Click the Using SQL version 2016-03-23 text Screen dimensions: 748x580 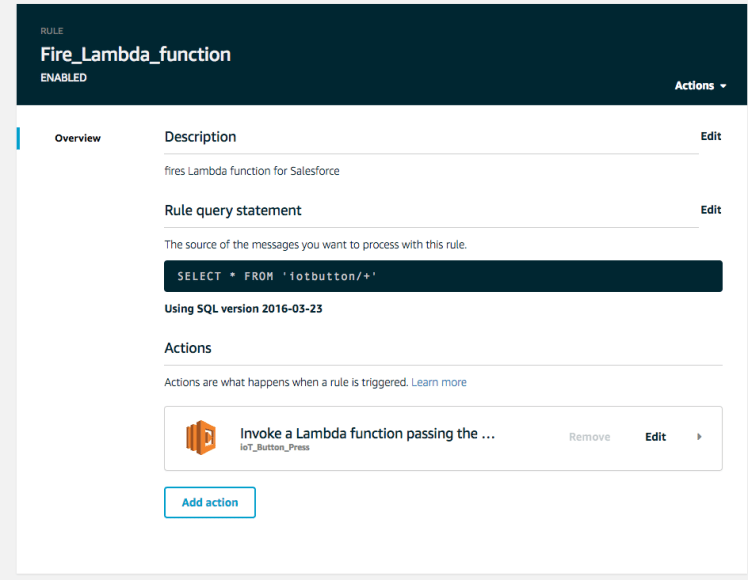pyautogui.click(x=243, y=309)
